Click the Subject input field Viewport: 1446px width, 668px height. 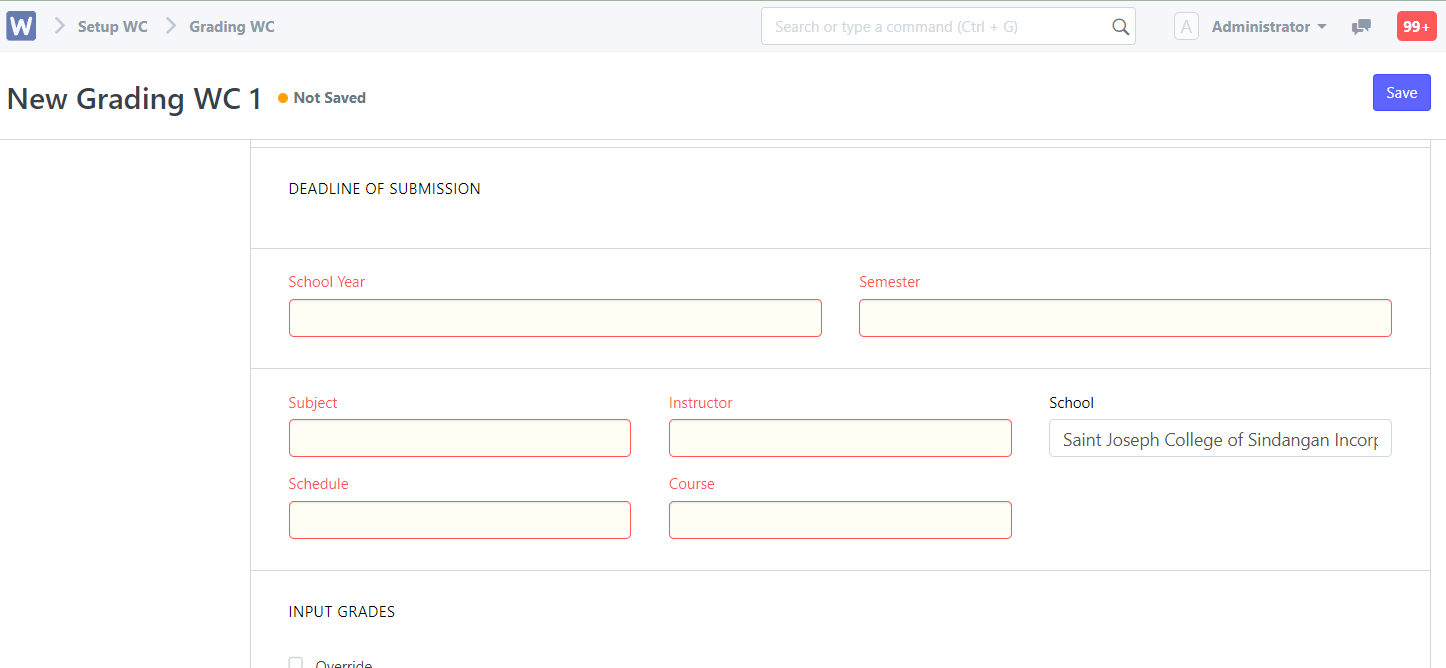point(460,438)
